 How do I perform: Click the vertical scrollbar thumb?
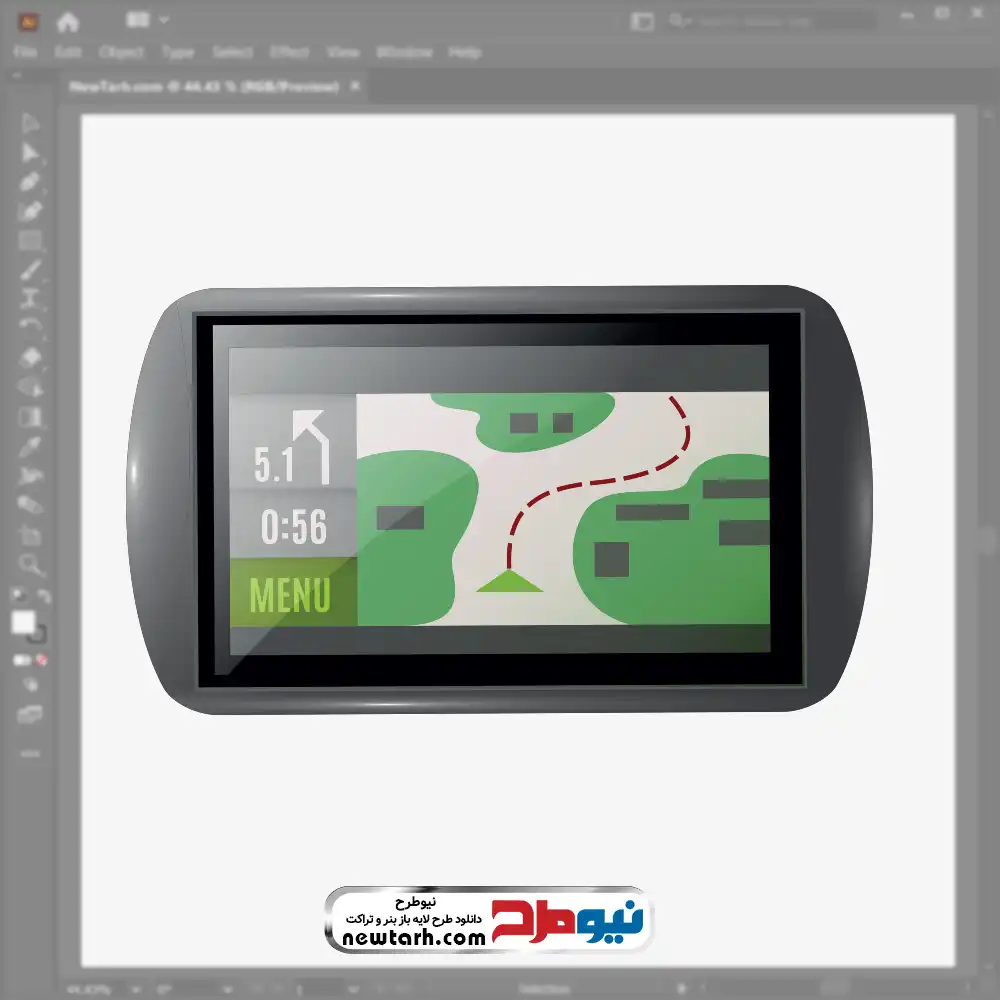(989, 542)
